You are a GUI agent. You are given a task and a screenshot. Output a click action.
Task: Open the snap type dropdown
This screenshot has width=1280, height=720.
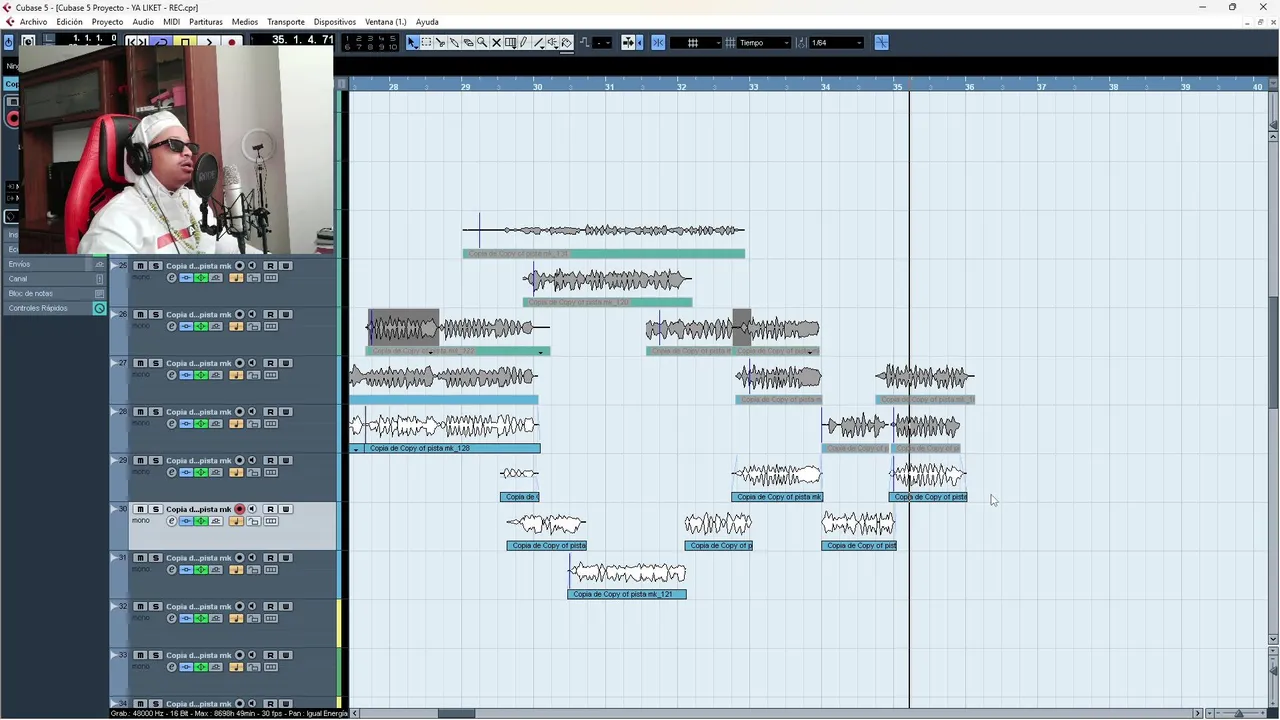click(696, 42)
